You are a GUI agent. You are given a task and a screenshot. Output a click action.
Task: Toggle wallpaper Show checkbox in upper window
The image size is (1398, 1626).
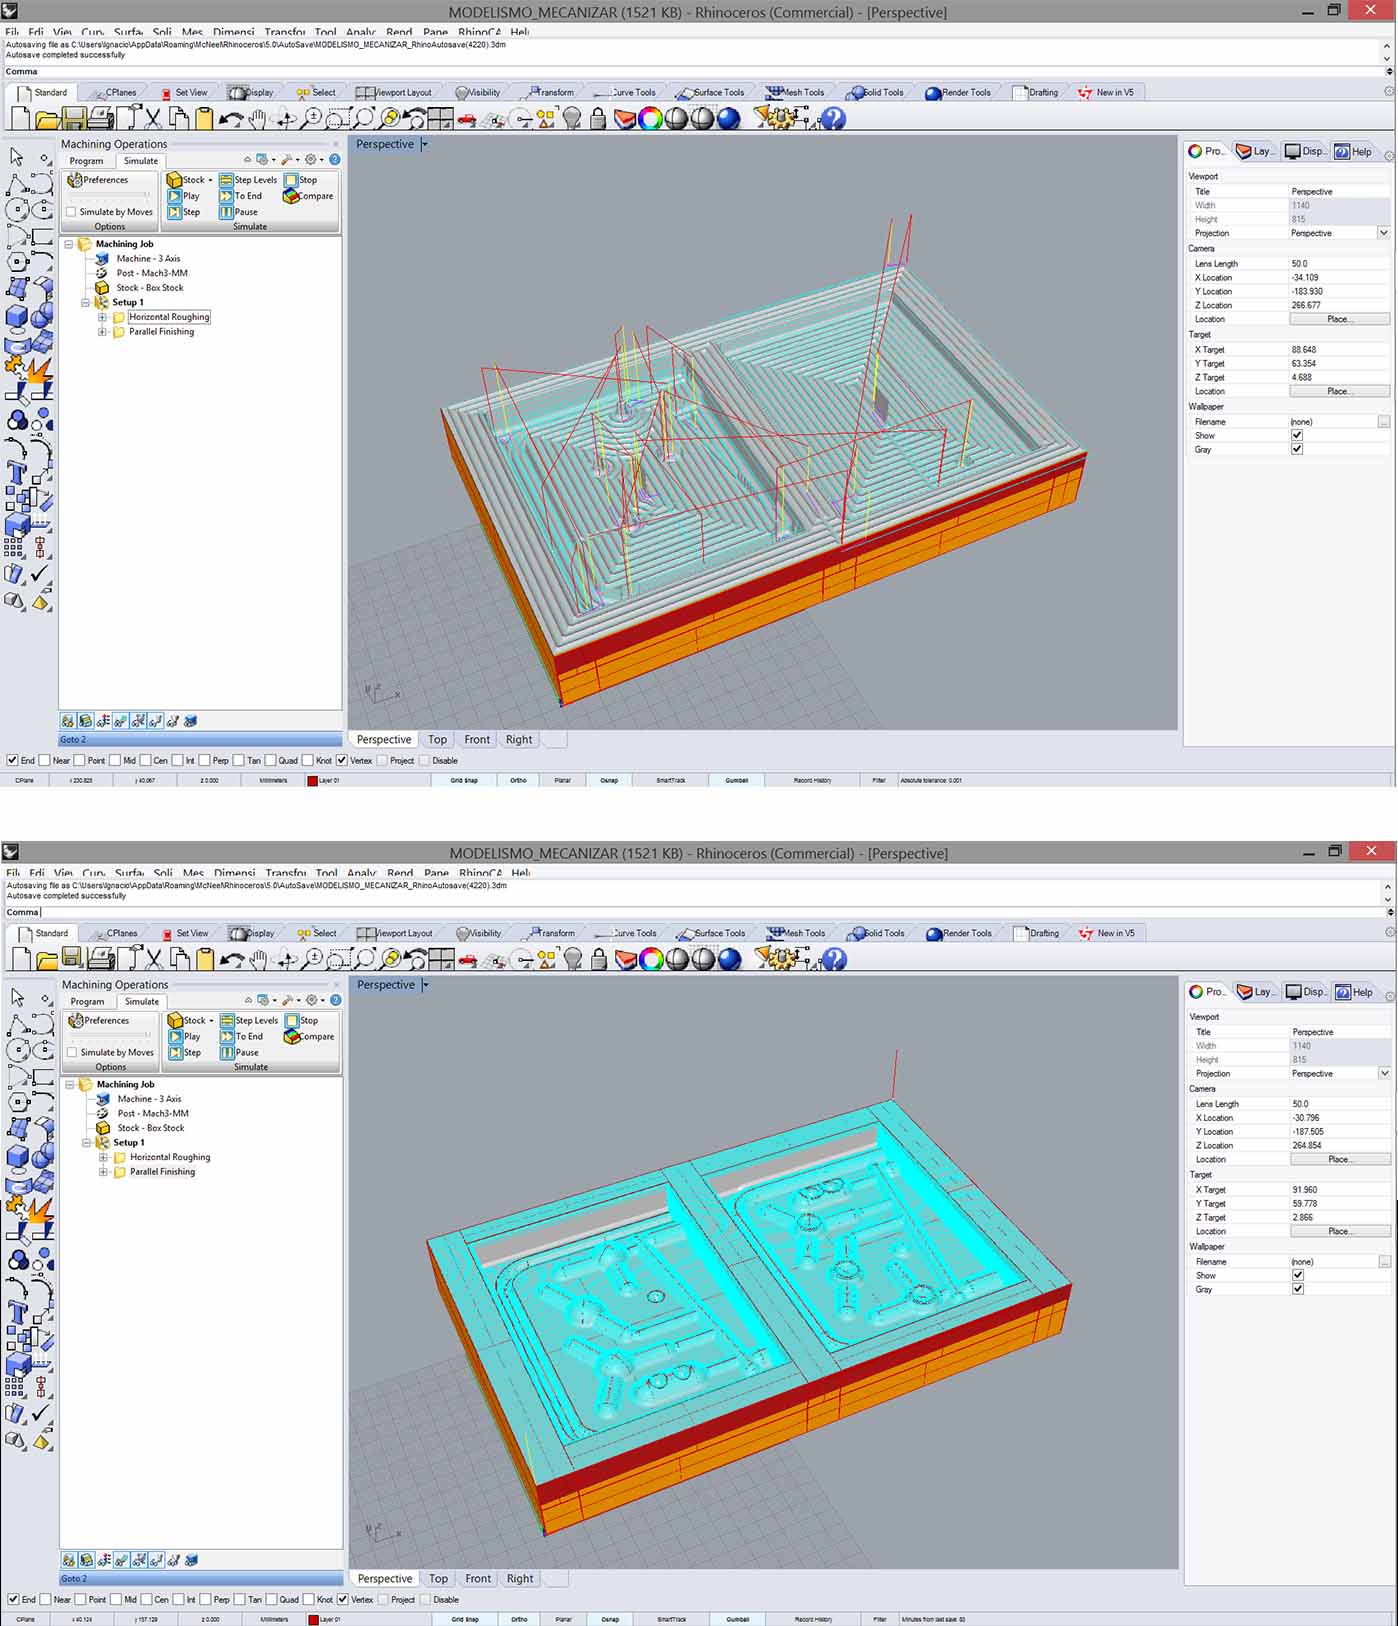[1297, 435]
